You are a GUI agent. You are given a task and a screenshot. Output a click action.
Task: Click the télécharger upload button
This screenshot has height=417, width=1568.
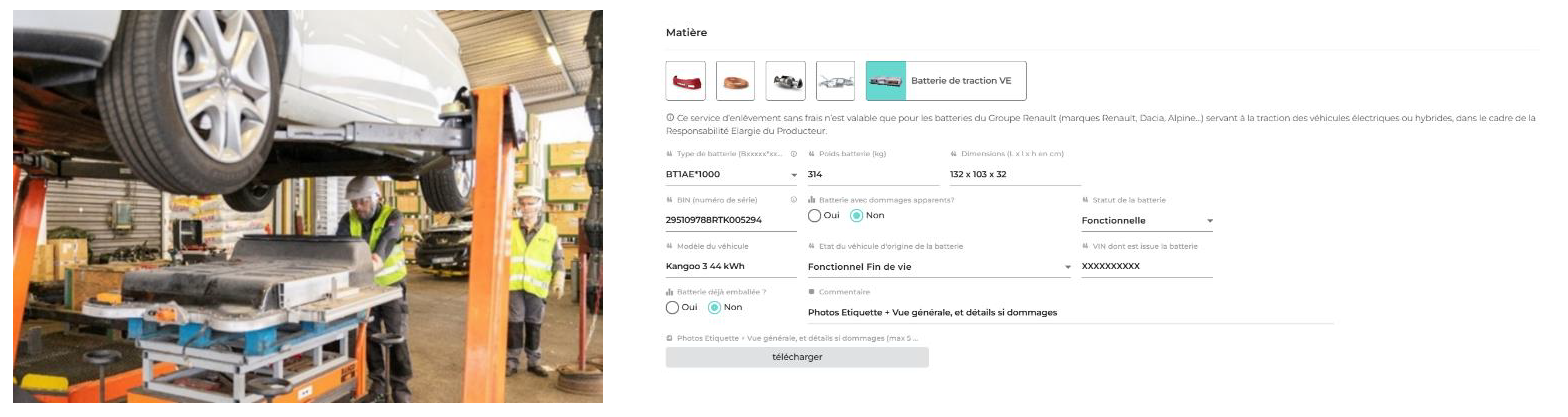797,357
